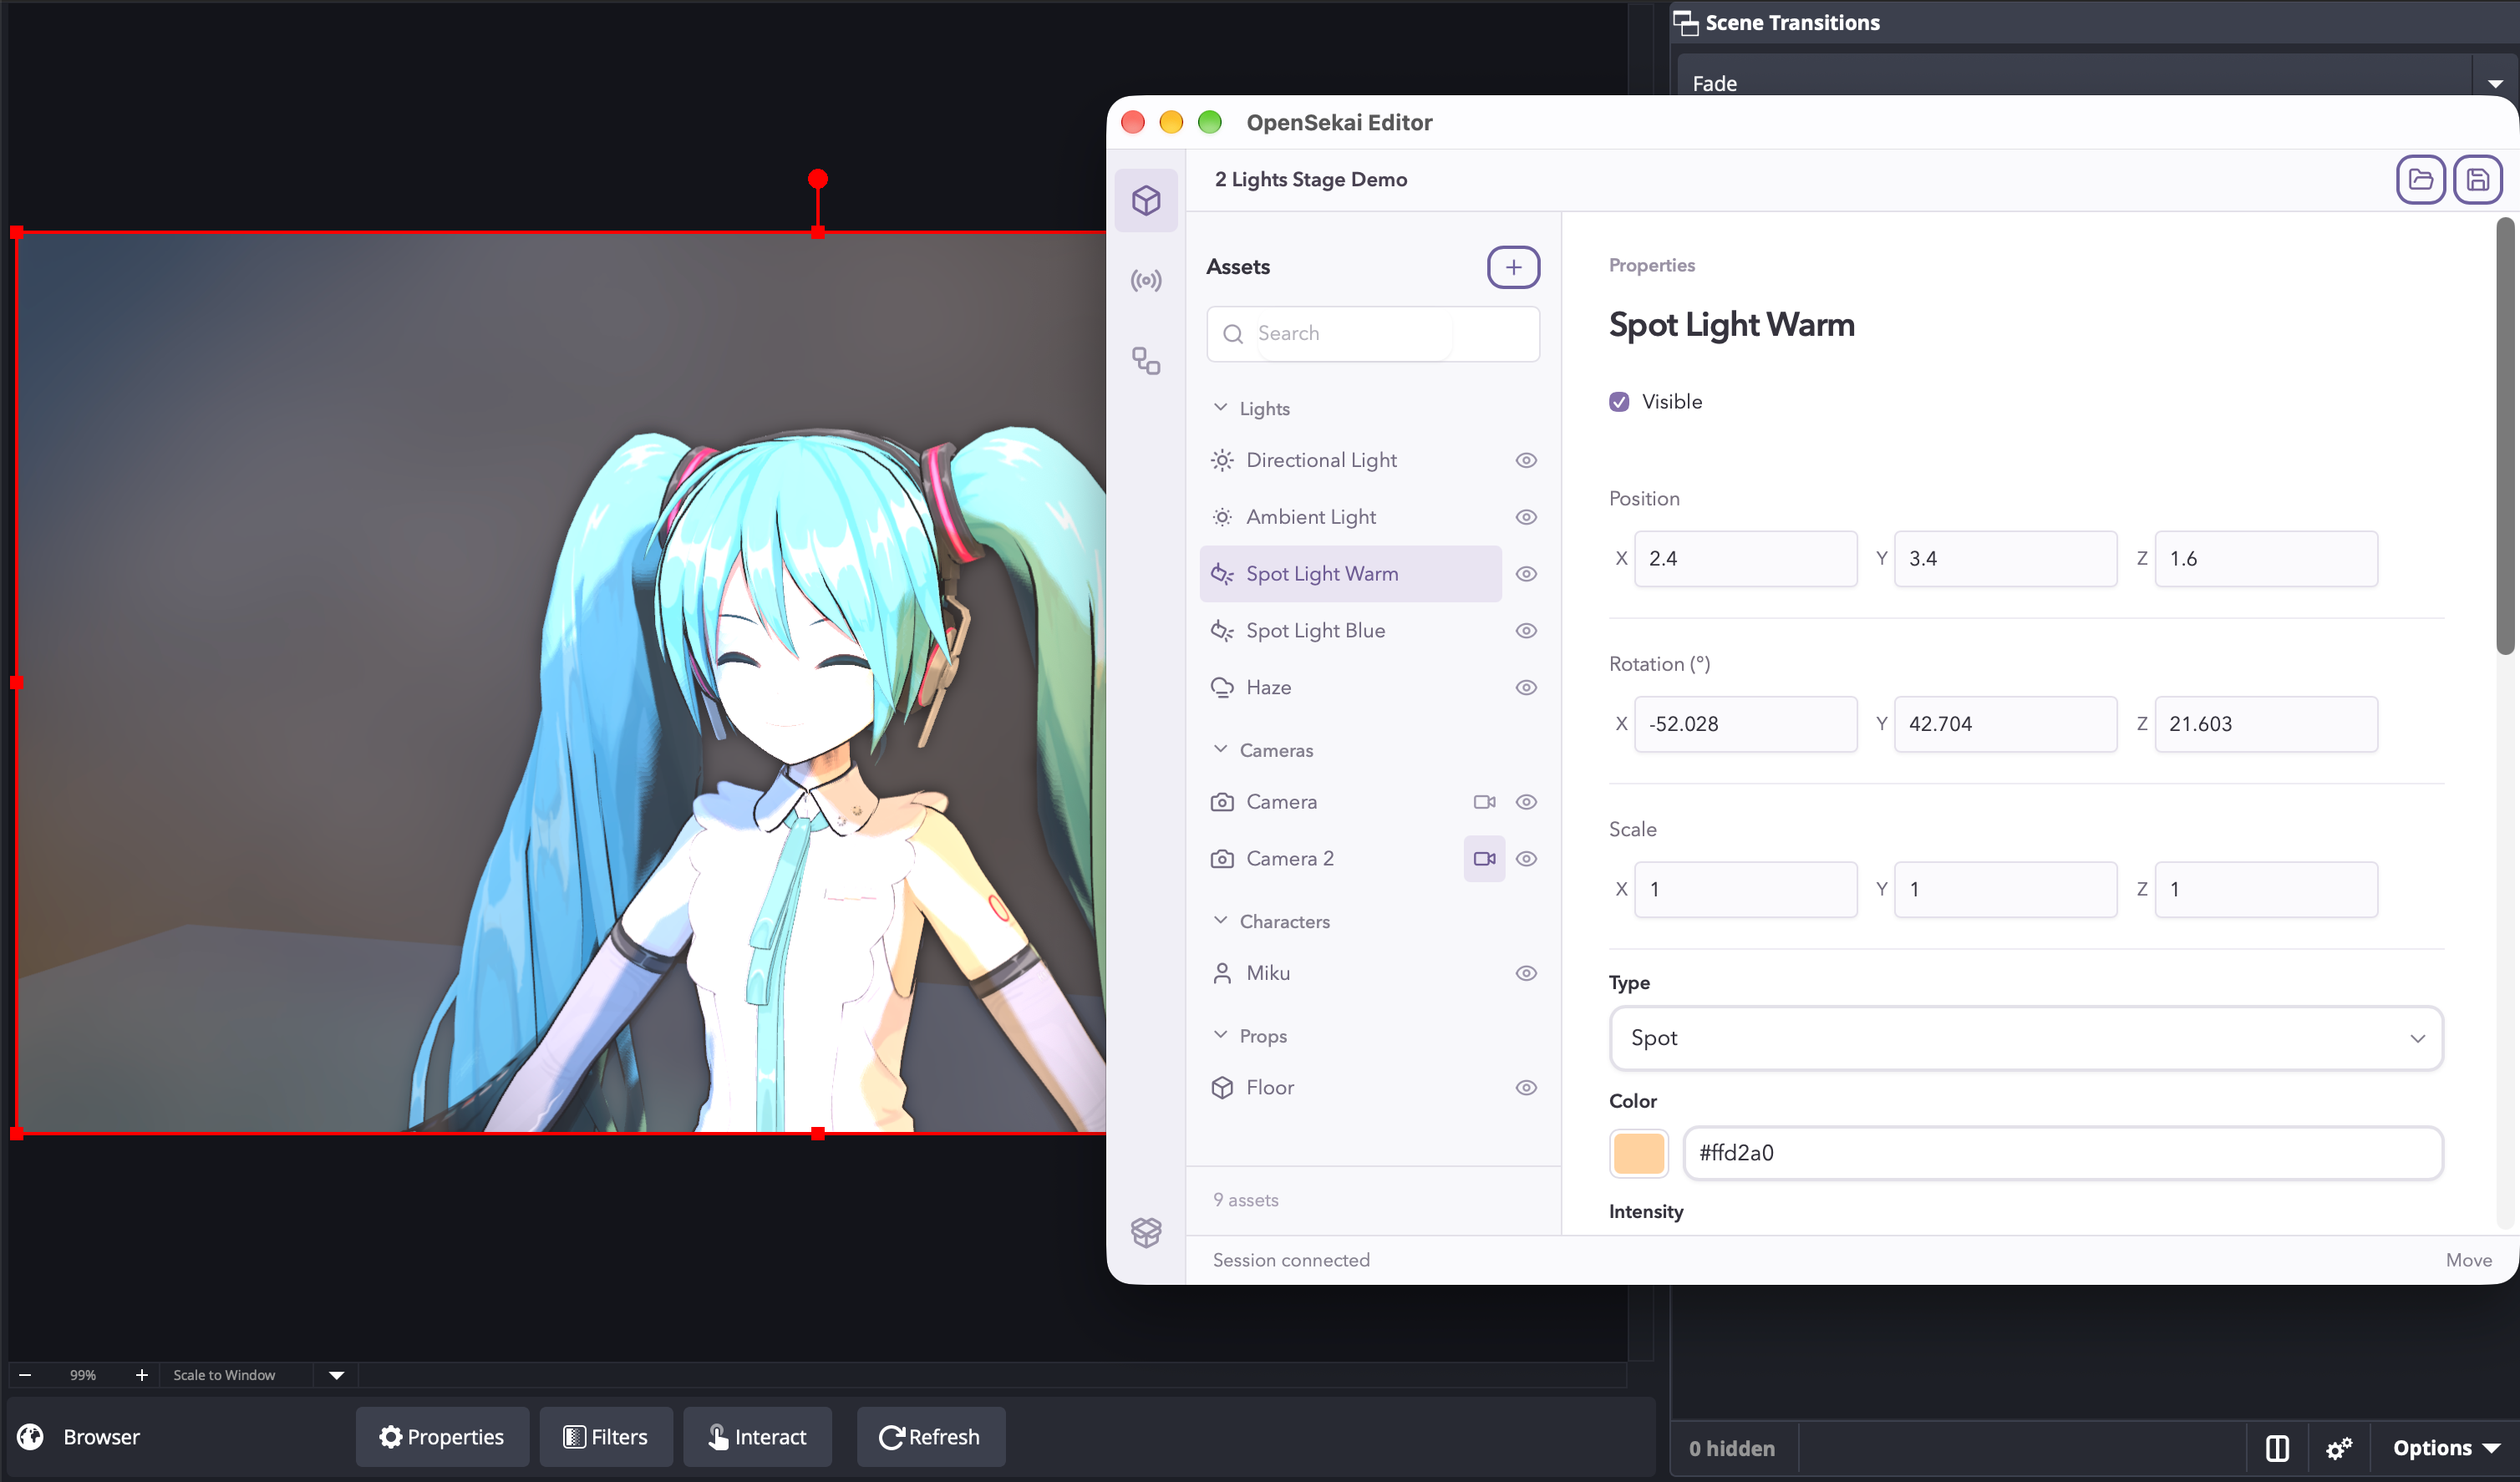Click the save disk icon button

coord(2477,180)
